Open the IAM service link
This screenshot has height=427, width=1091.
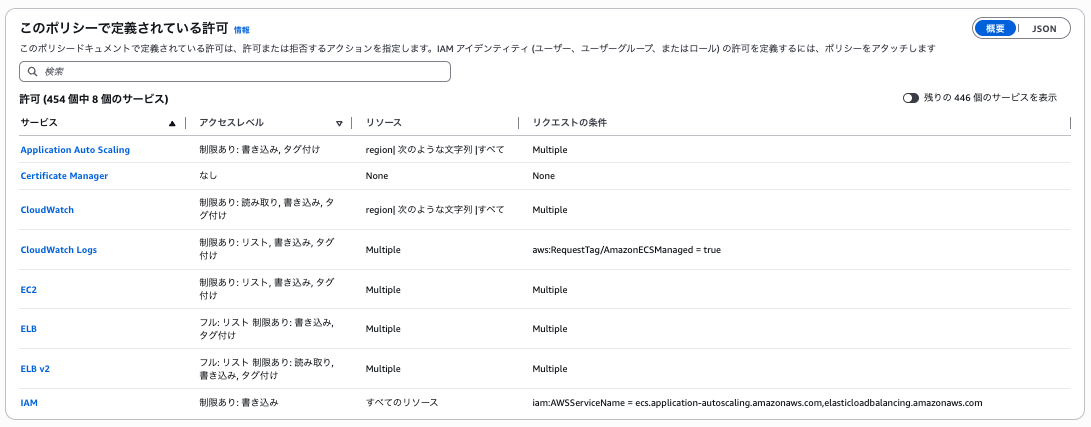[28, 402]
